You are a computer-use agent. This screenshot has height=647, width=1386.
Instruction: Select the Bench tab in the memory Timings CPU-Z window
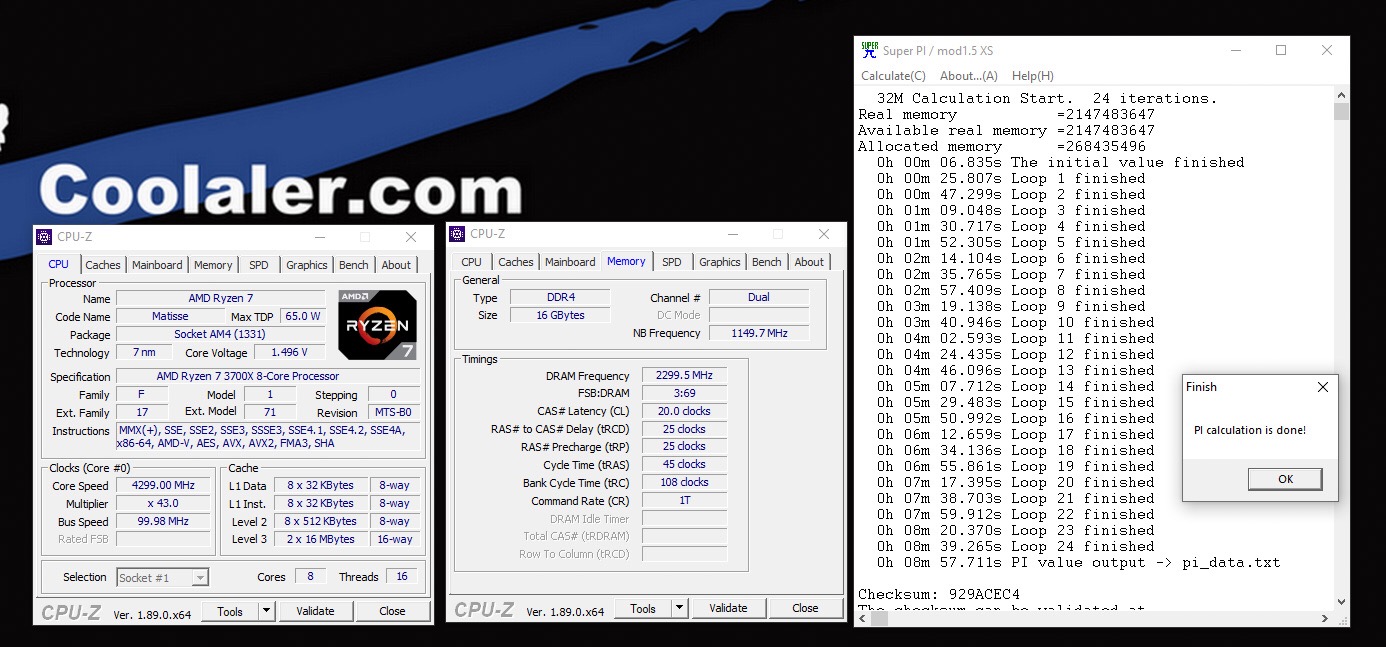point(767,262)
